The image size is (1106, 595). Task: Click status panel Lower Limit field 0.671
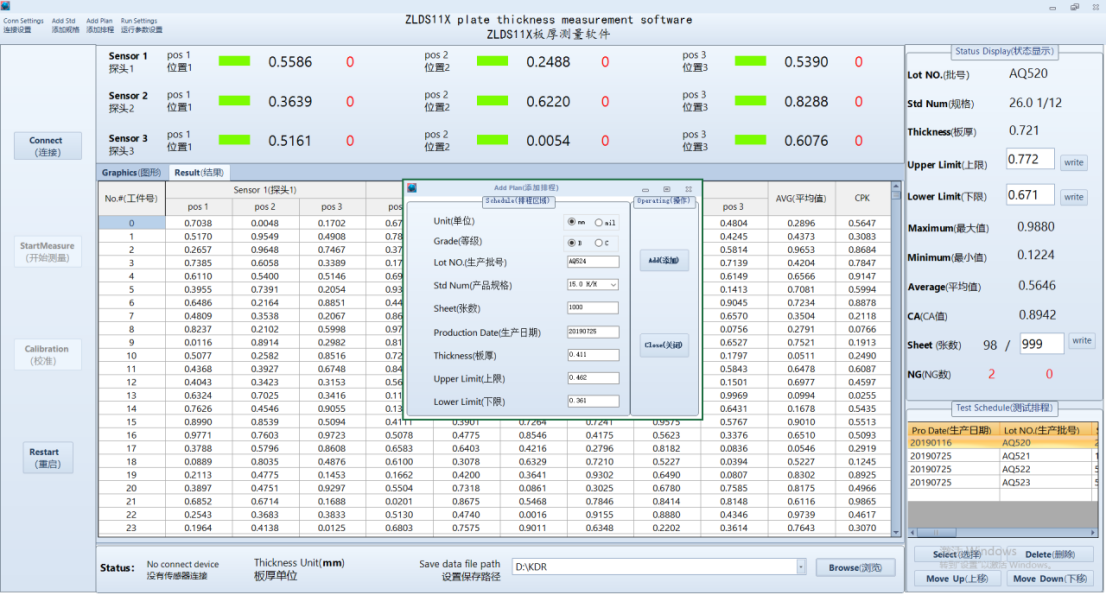pyautogui.click(x=1030, y=195)
